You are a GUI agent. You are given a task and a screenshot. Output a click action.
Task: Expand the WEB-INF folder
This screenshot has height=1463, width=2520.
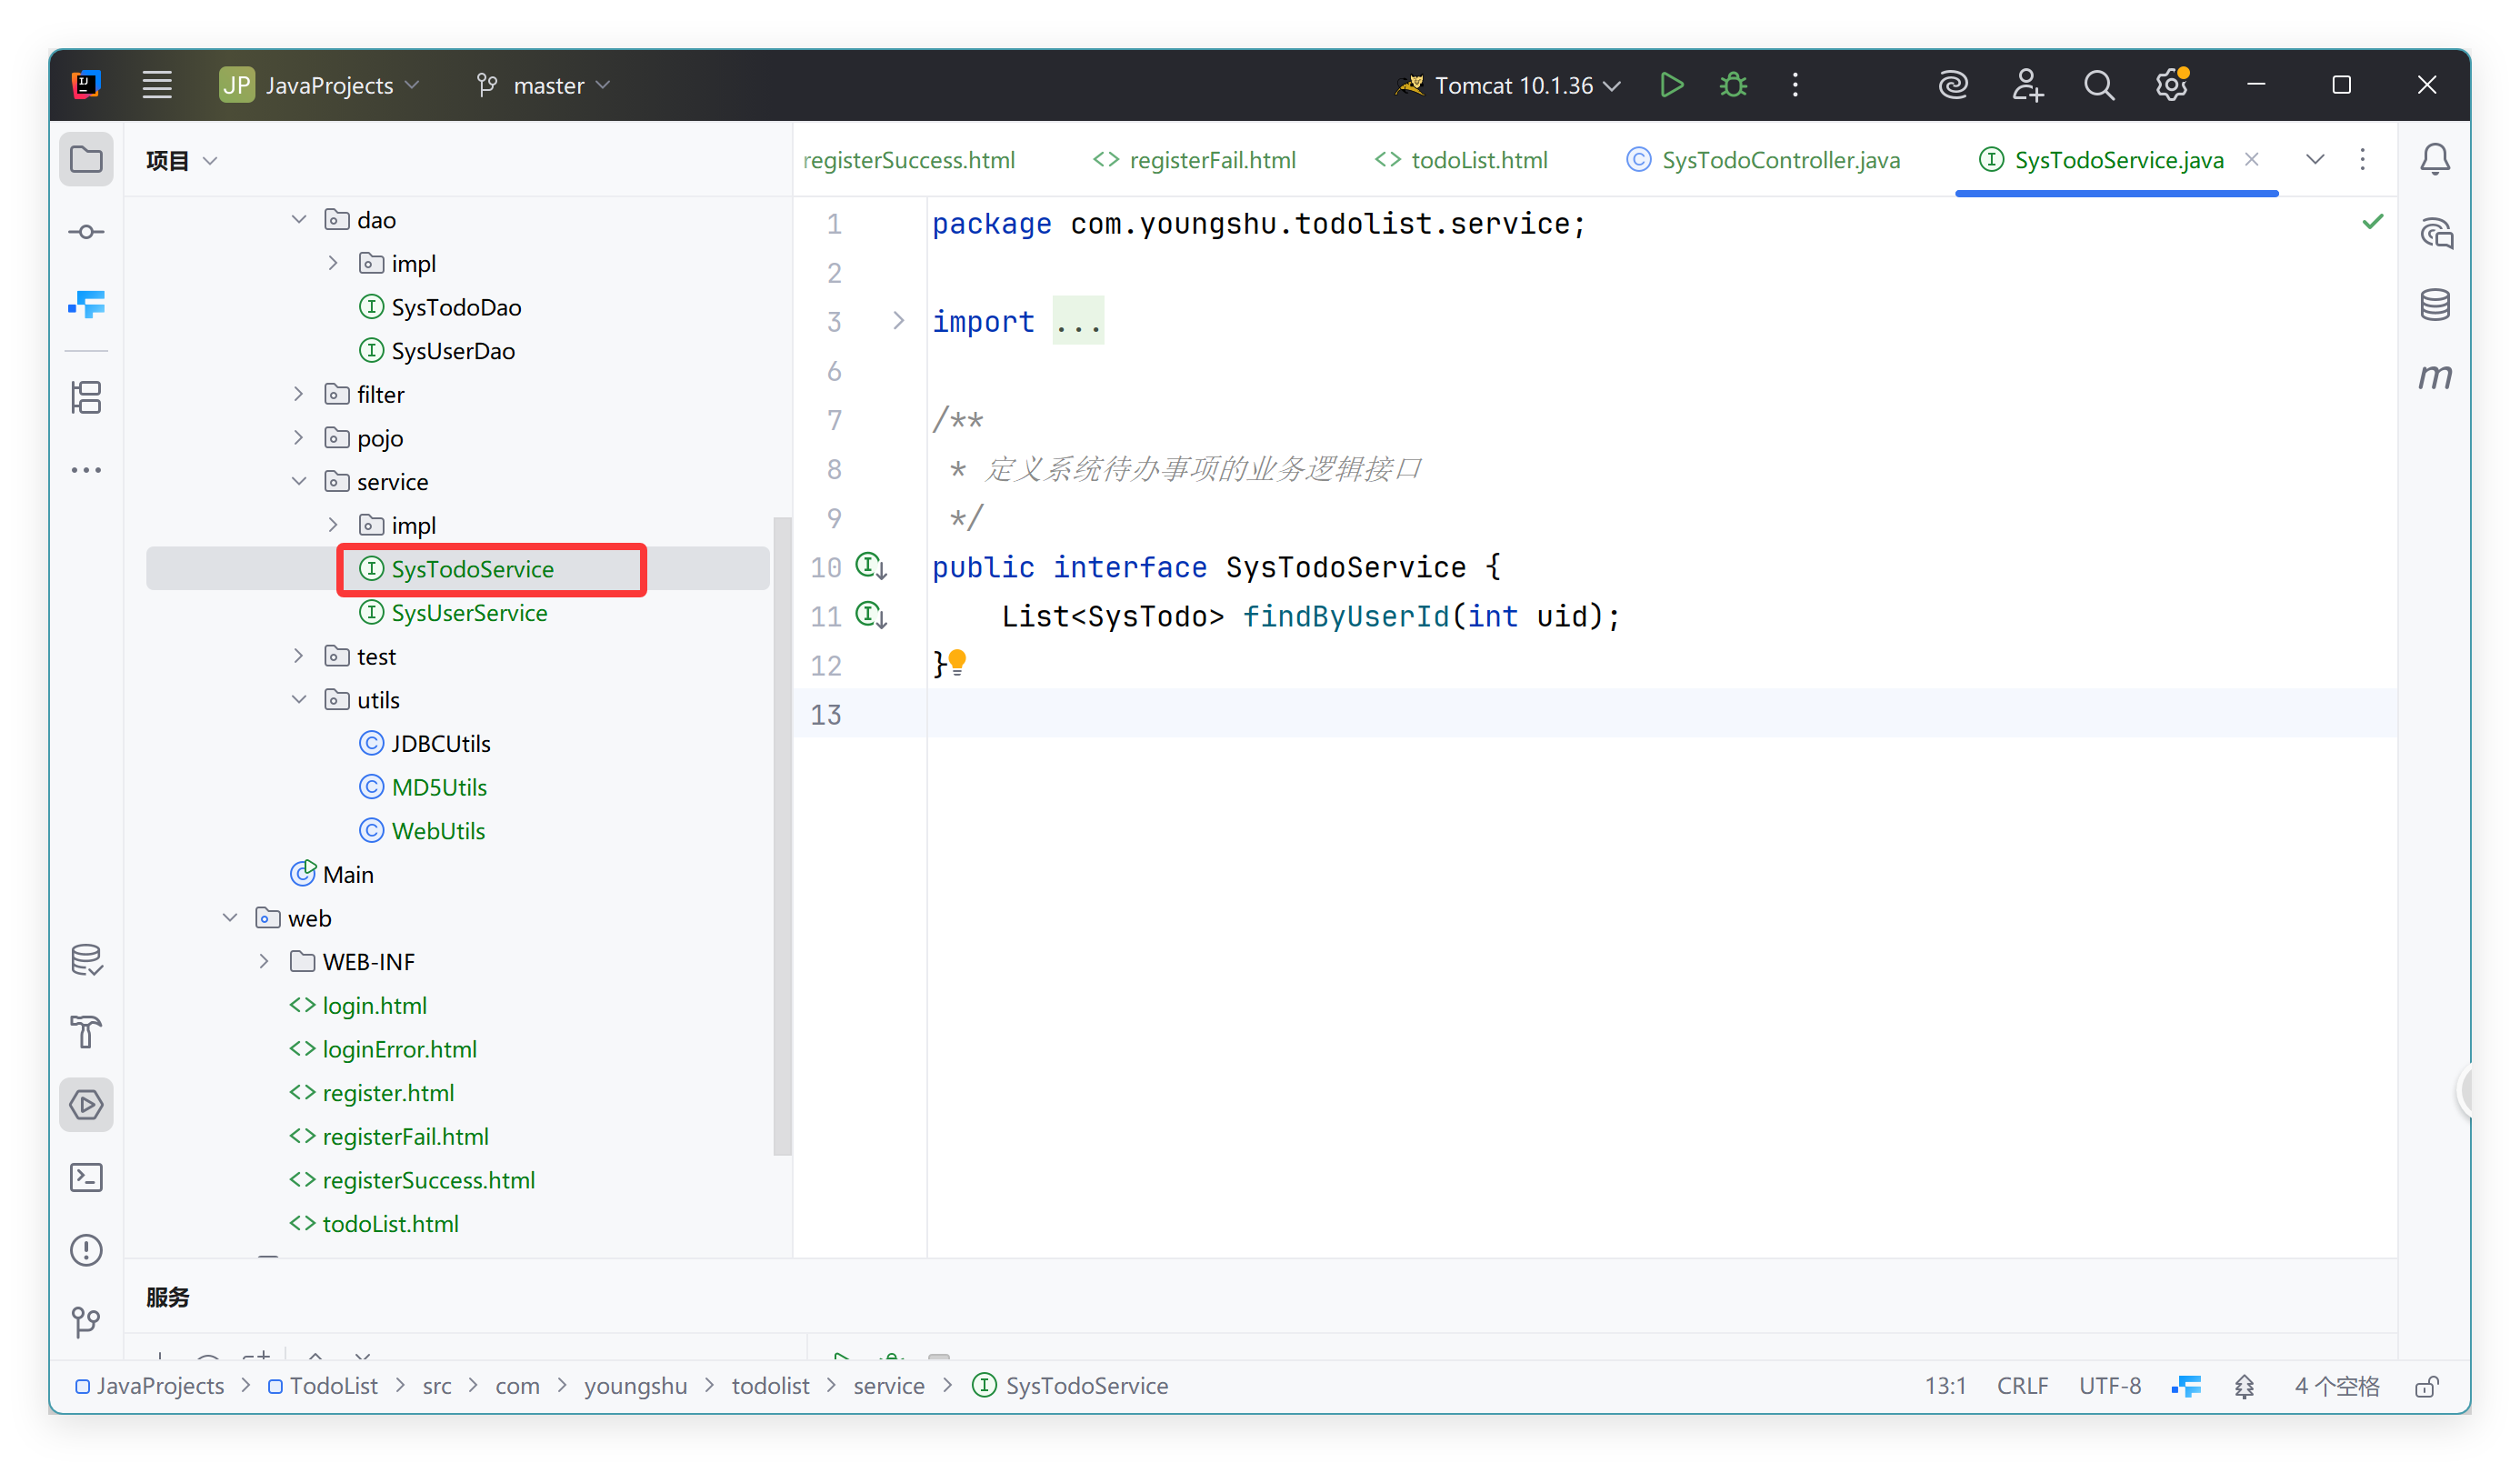(x=264, y=961)
